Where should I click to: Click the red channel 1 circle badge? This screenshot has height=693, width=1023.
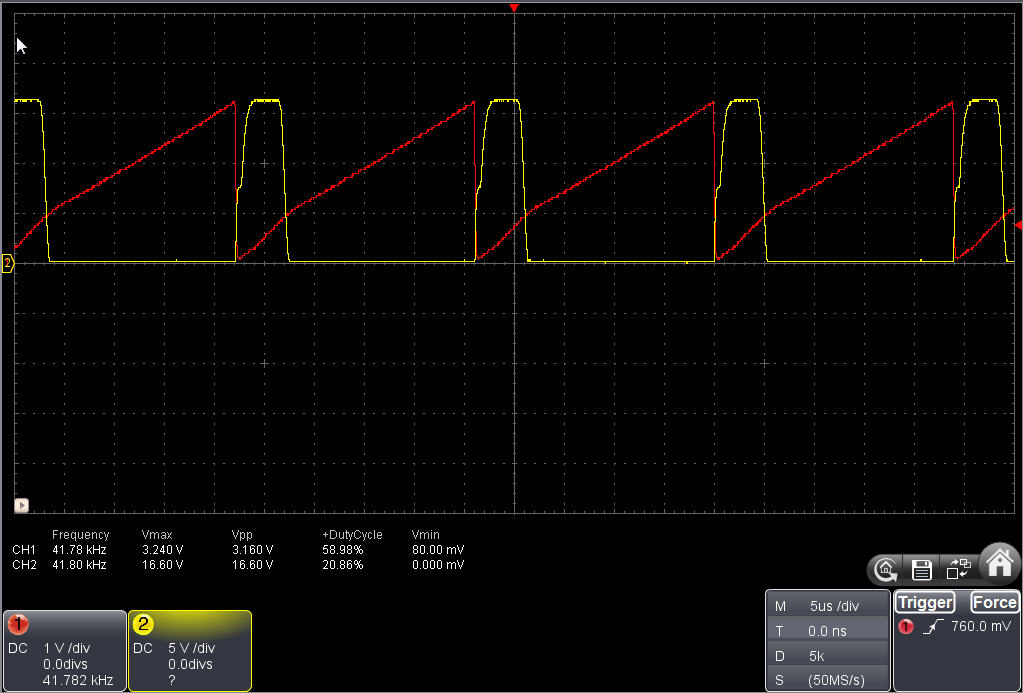[17, 624]
